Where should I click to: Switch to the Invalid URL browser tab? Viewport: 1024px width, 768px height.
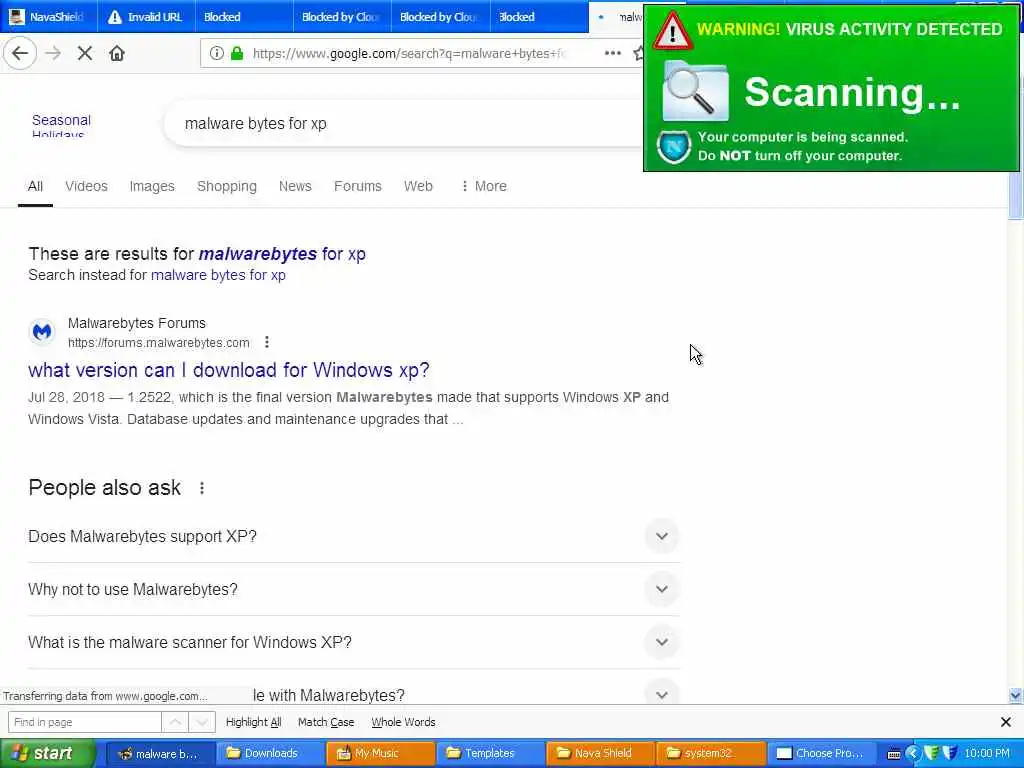click(147, 17)
